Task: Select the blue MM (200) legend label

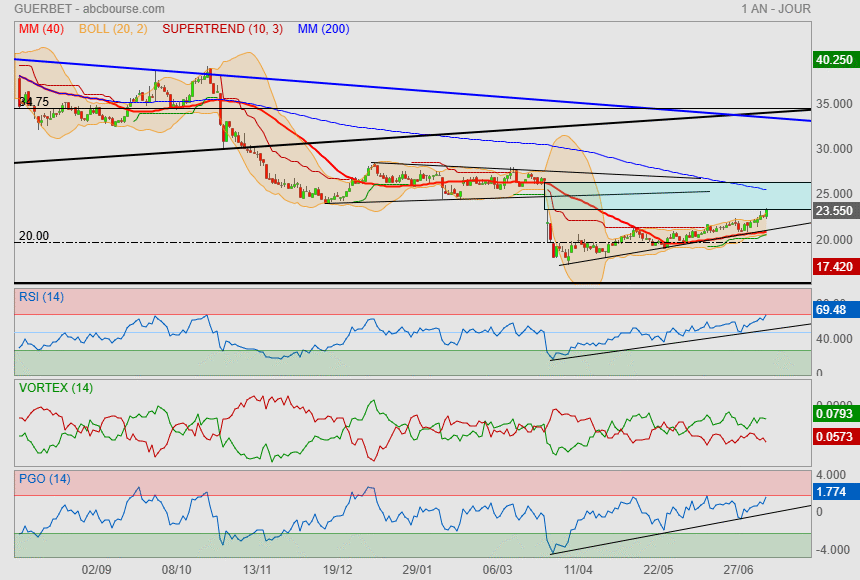Action: [323, 29]
